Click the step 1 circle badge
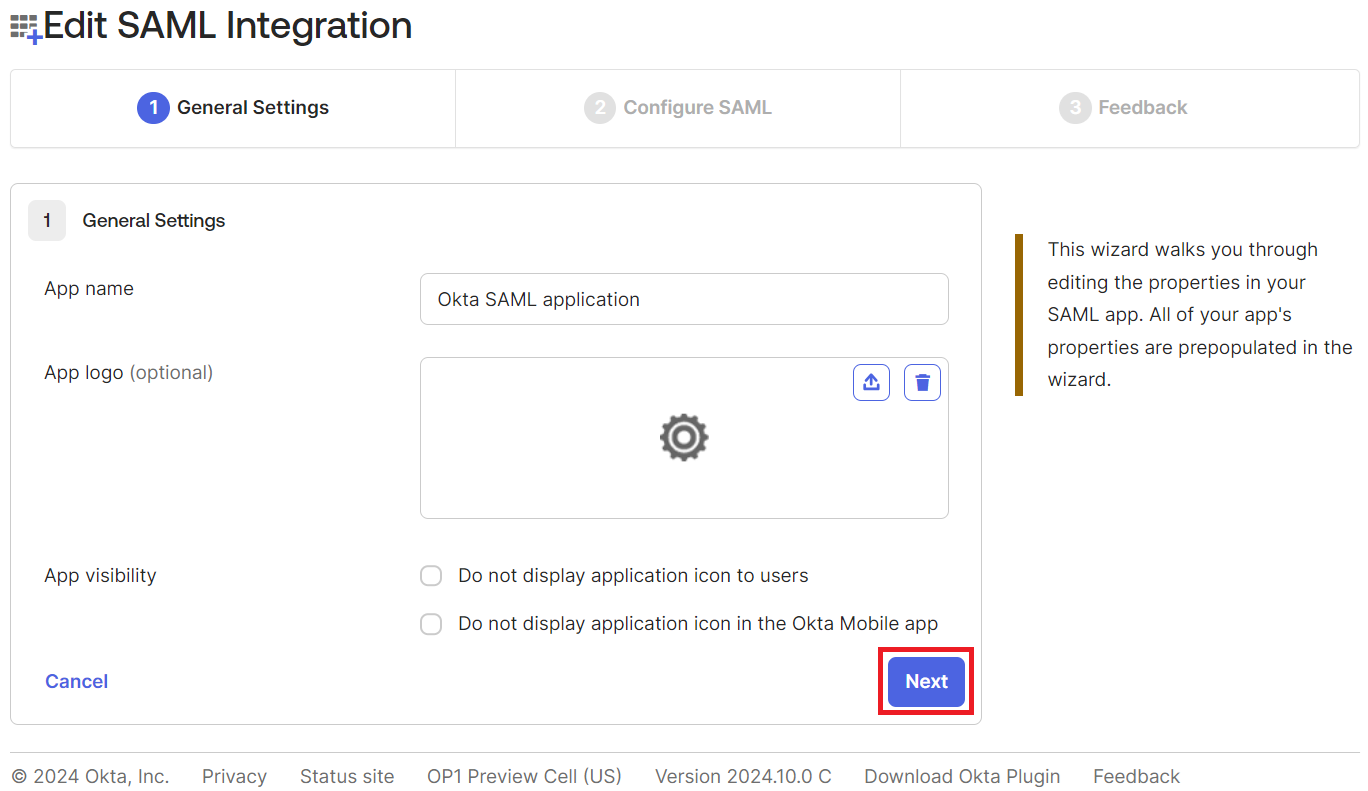 point(153,108)
